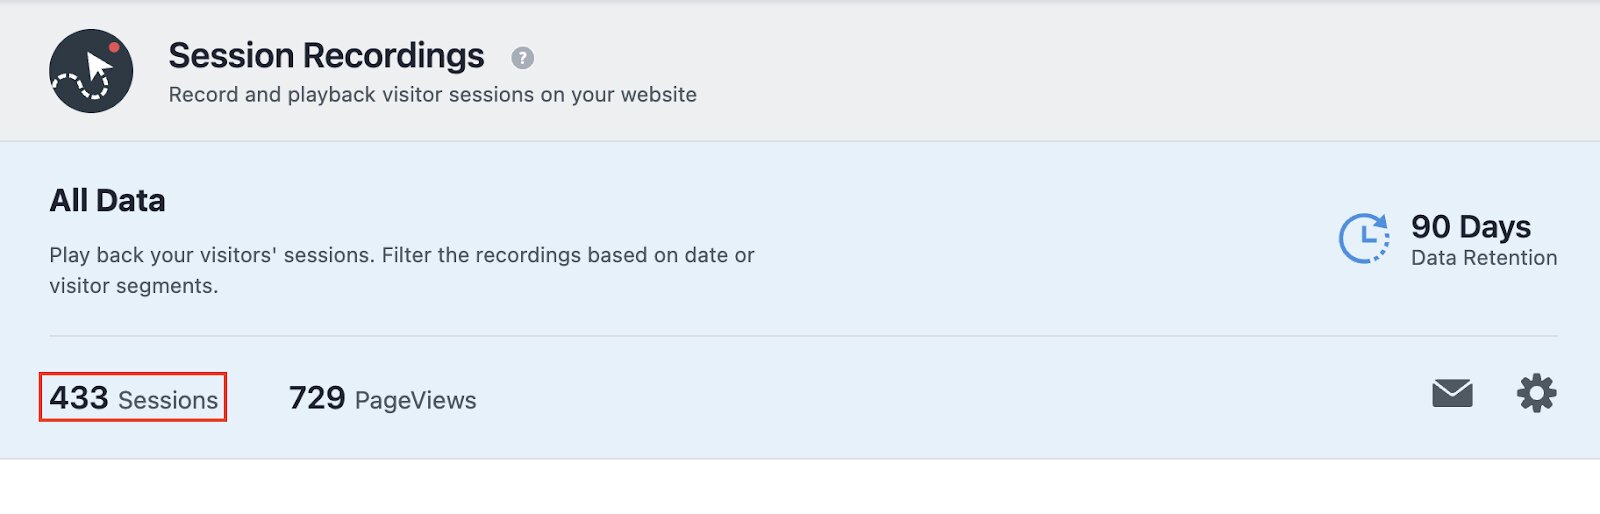Click the divider line under the description
1600x514 pixels.
[x=803, y=336]
